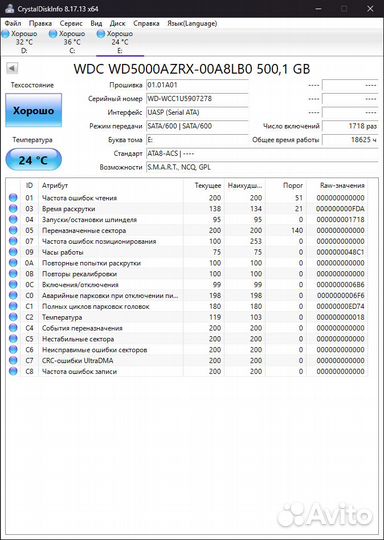Screen dimensions: 384x540
Task: Click status icon for Переназначенные сектора
Action: pyautogui.click(x=13, y=230)
